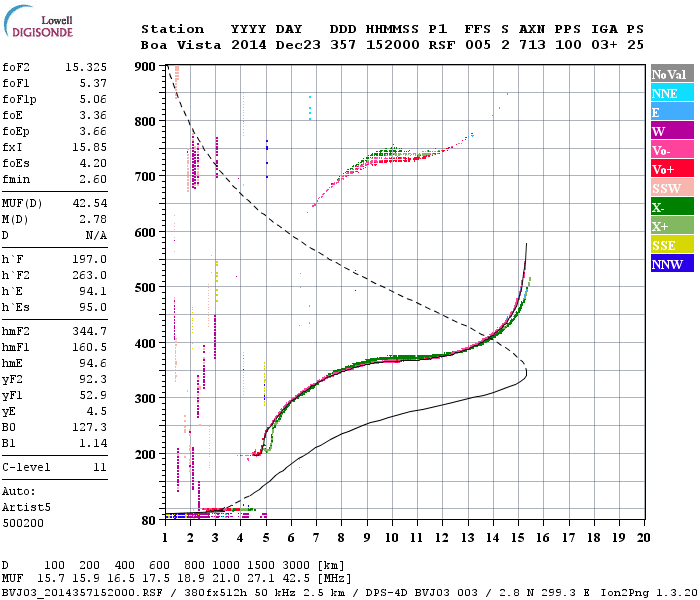700x600 pixels.
Task: Click the 10 MHz frequency axis label
Action: click(x=392, y=538)
